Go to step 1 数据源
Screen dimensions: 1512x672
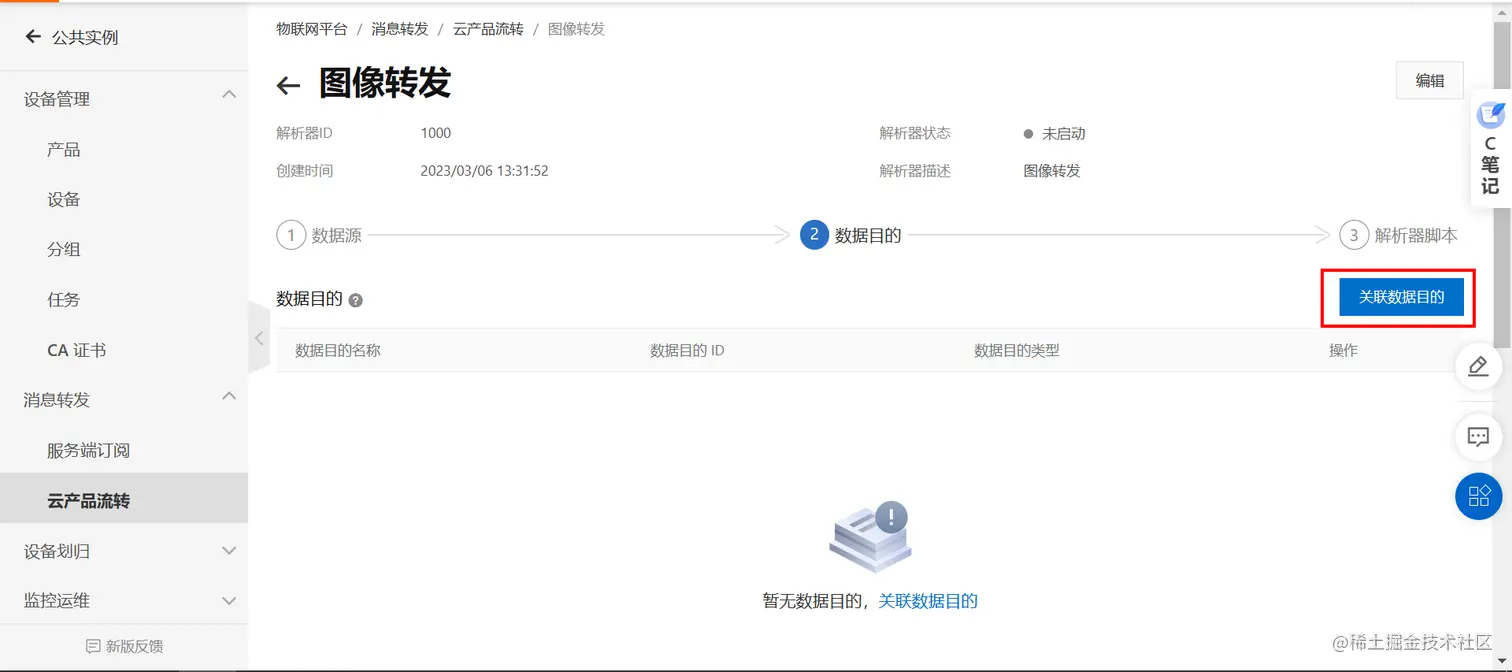click(319, 236)
